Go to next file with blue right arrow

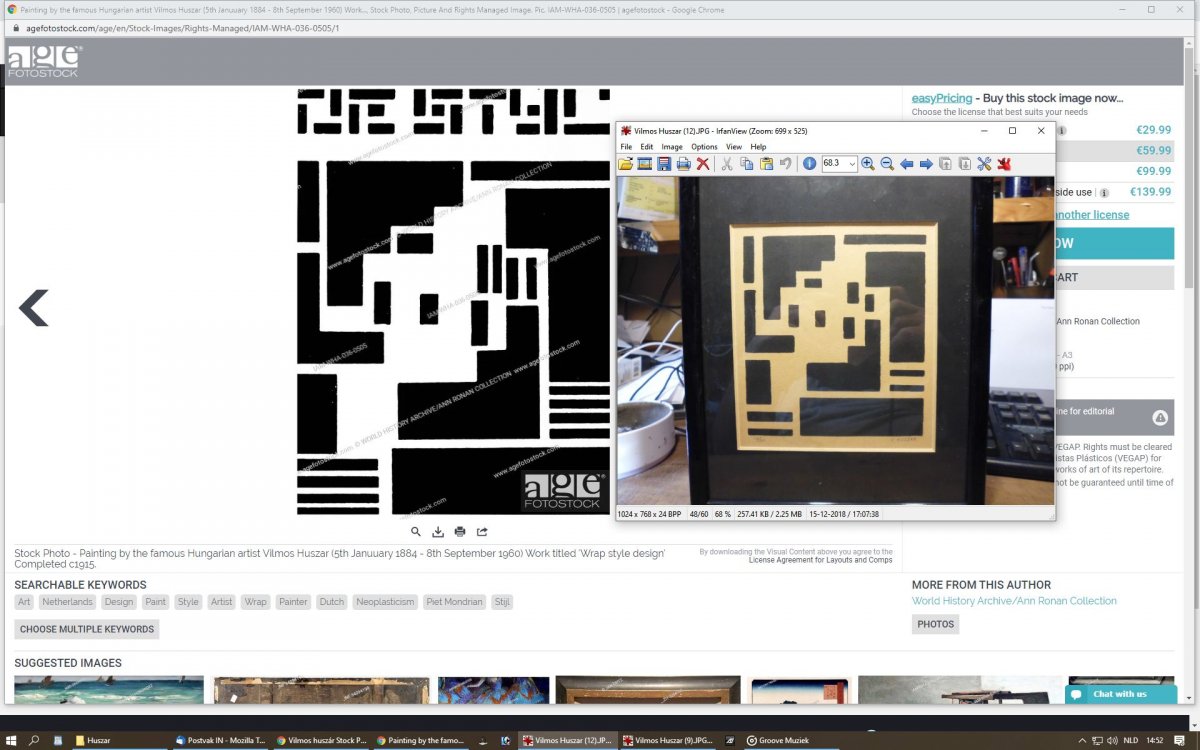[926, 164]
